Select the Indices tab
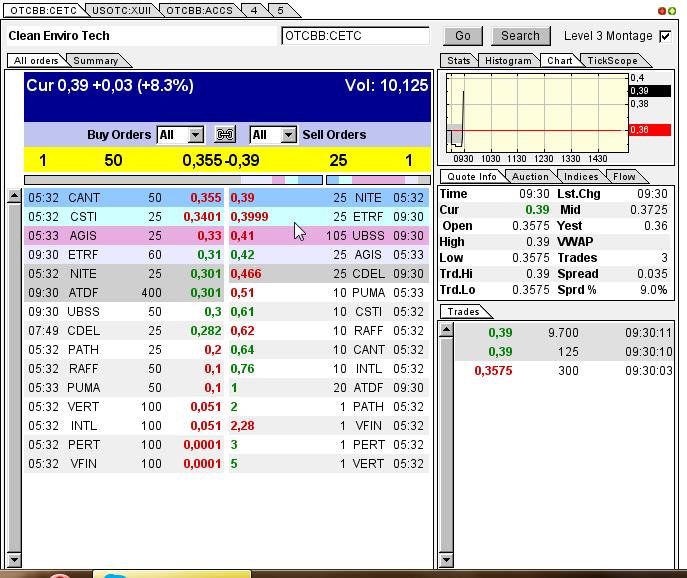 (581, 177)
